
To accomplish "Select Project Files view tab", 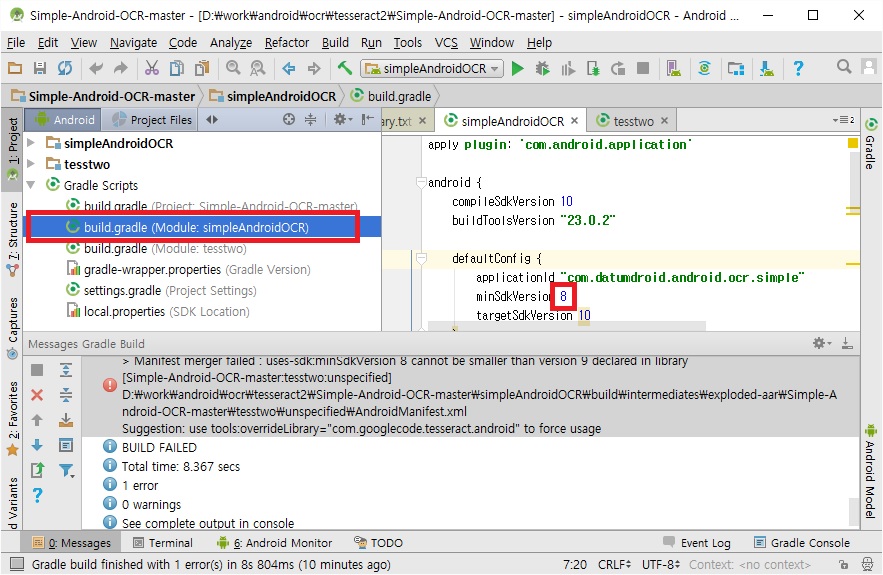I will (x=152, y=119).
